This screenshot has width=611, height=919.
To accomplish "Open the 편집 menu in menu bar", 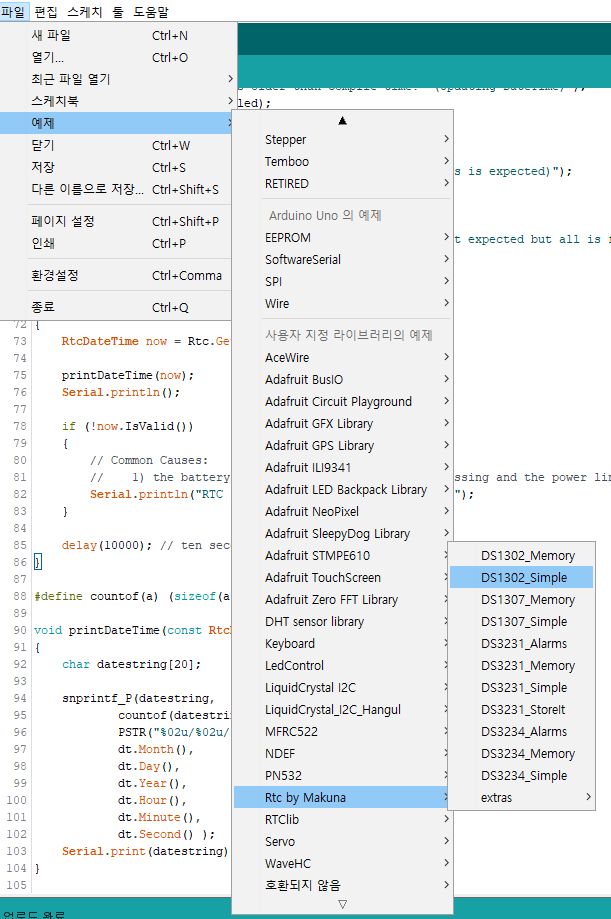I will click(46, 12).
